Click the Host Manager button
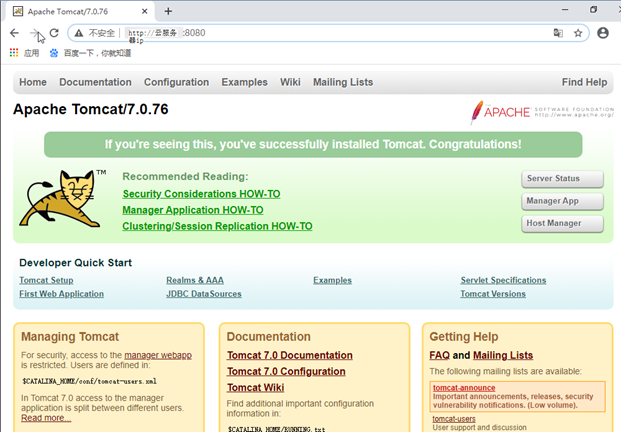Image resolution: width=621 pixels, height=432 pixels. [x=562, y=224]
